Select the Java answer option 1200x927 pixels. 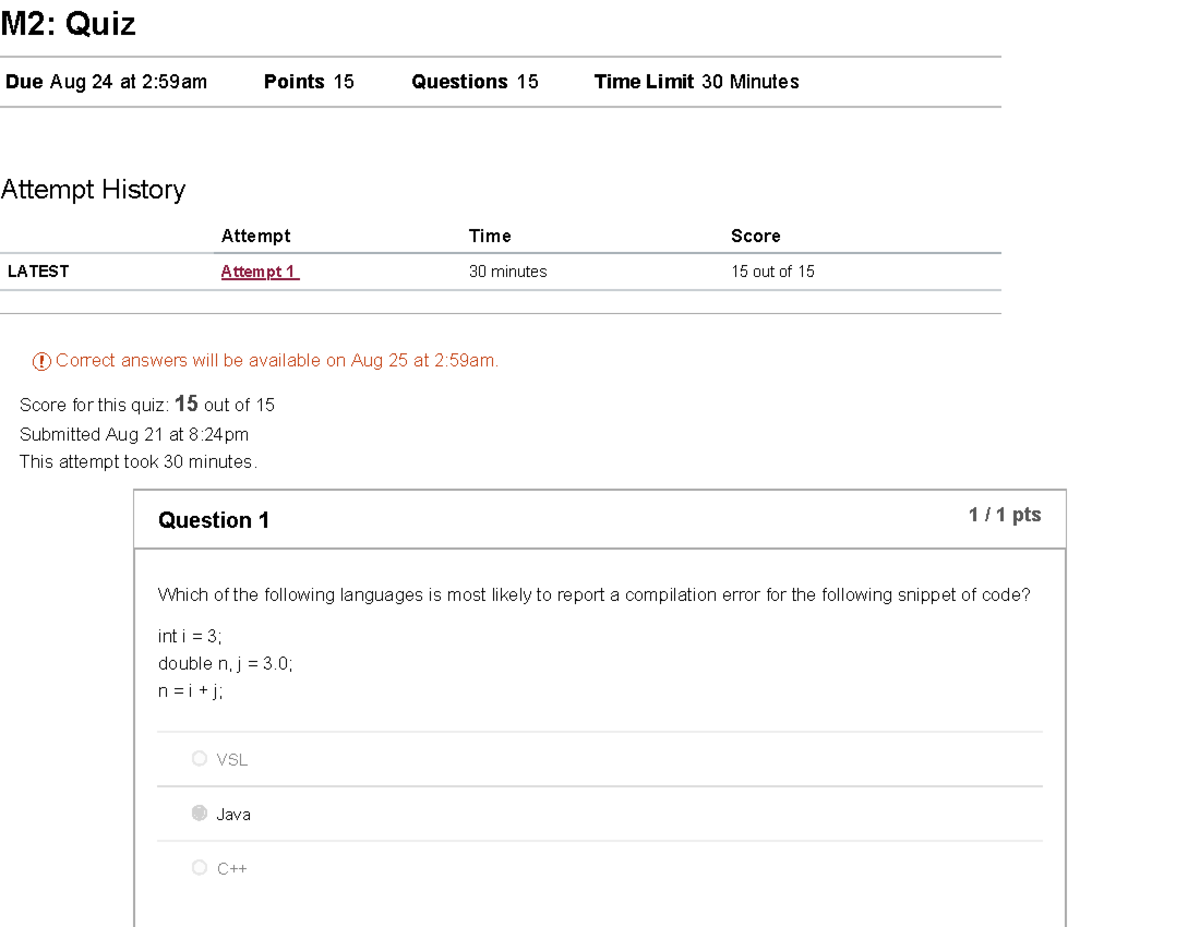(x=199, y=813)
